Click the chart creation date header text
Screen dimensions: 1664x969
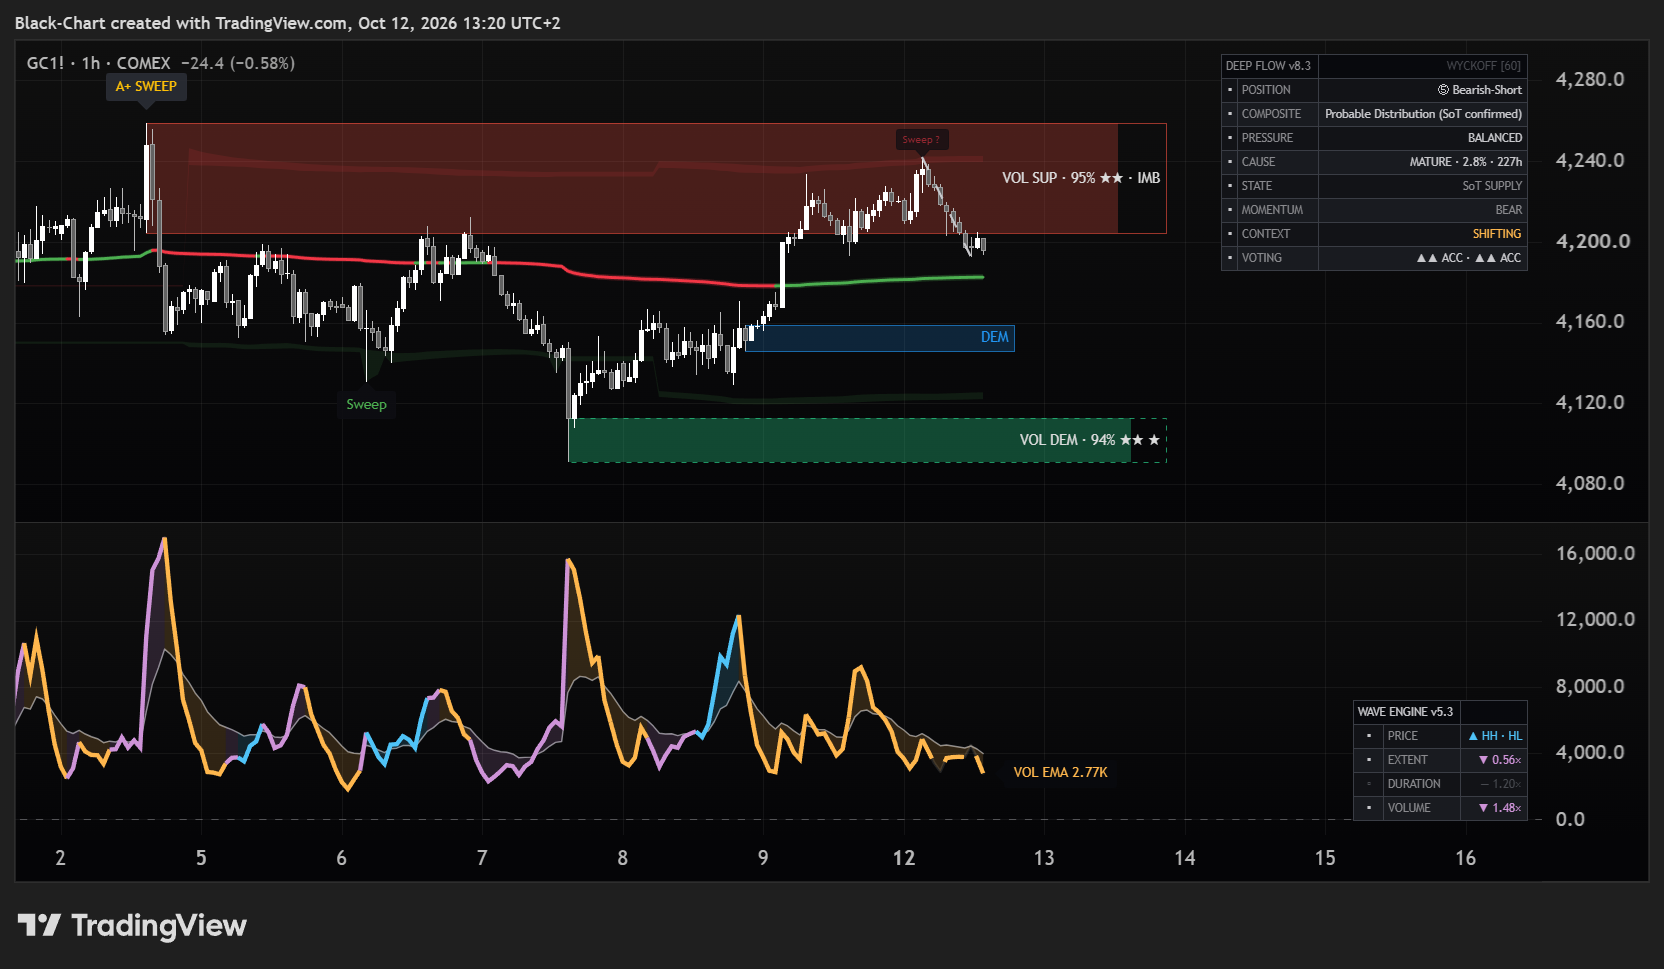click(287, 23)
